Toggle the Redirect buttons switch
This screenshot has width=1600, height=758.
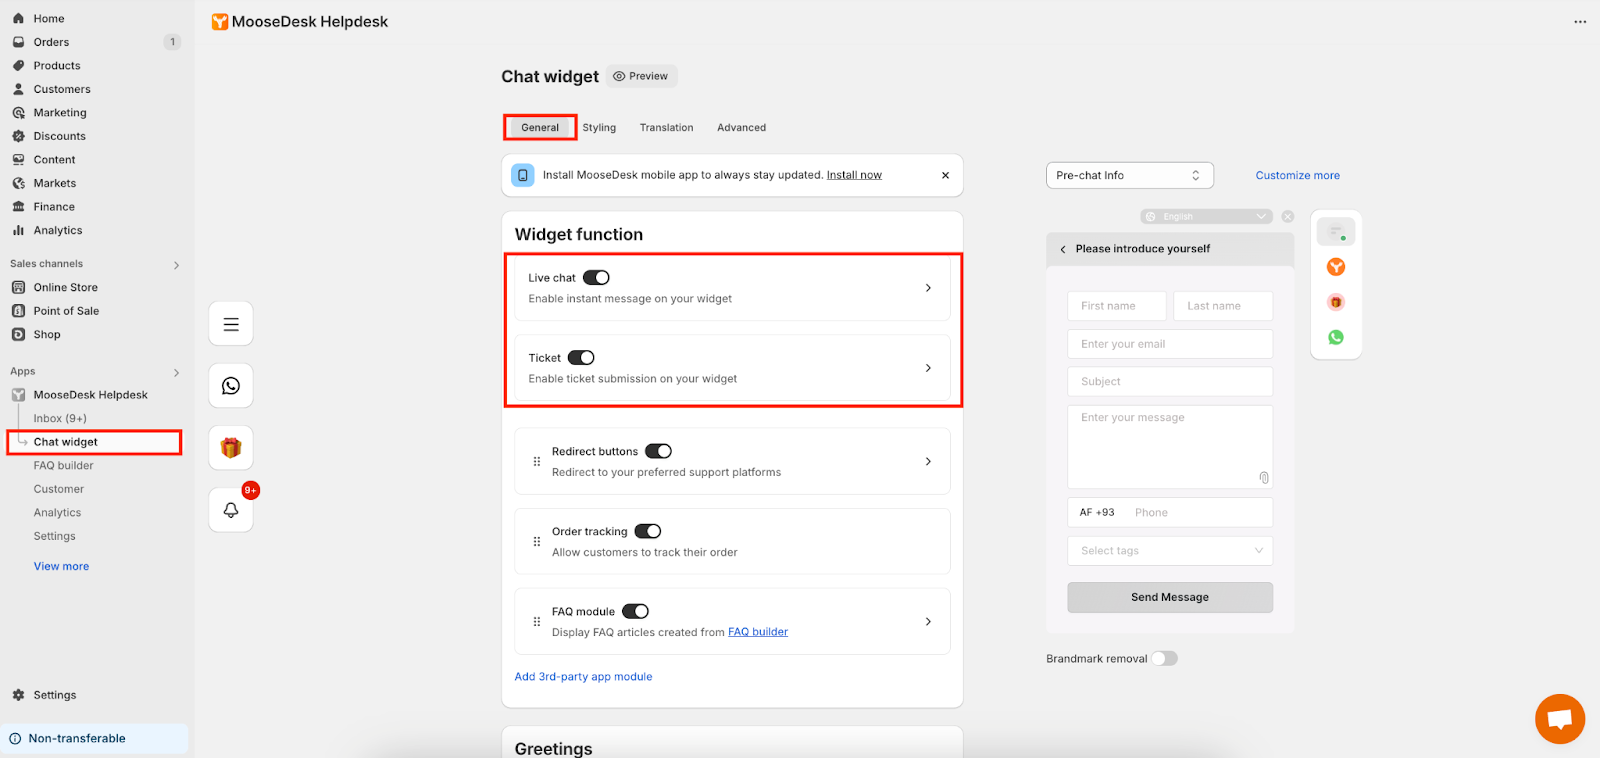[x=658, y=451]
